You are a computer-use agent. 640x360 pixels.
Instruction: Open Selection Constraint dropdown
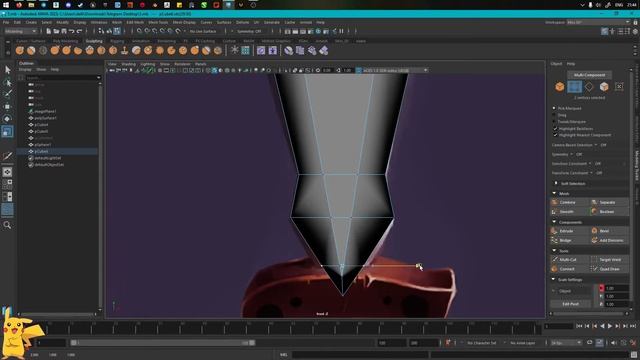tap(590, 163)
